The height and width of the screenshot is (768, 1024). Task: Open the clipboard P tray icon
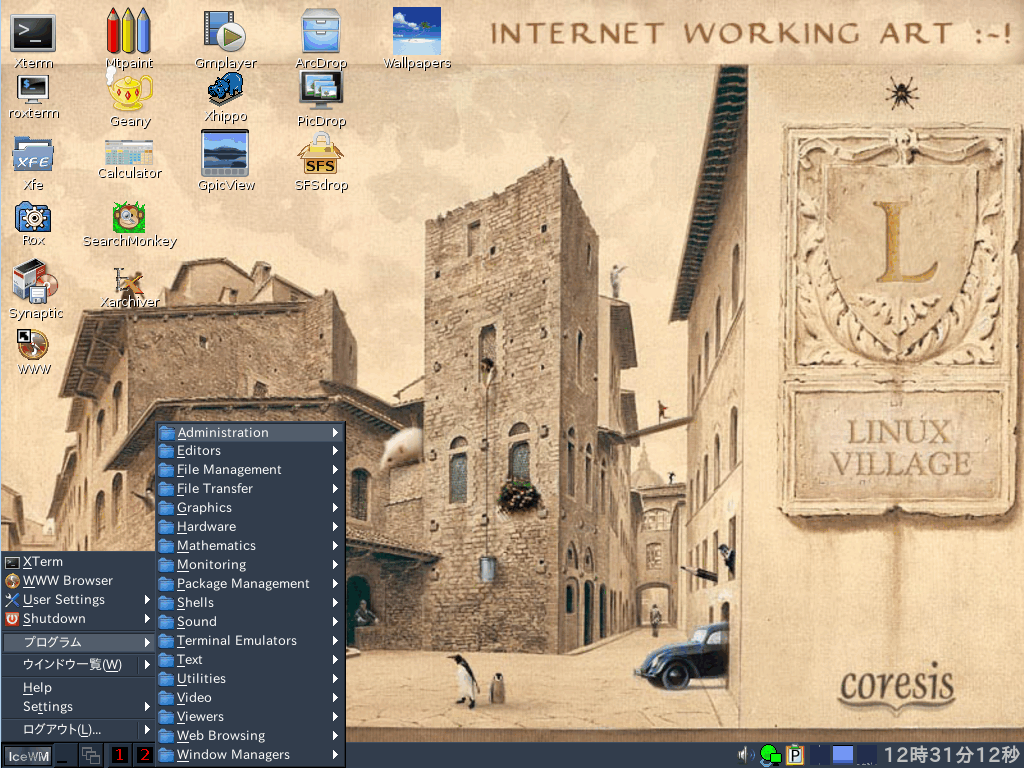coord(794,756)
